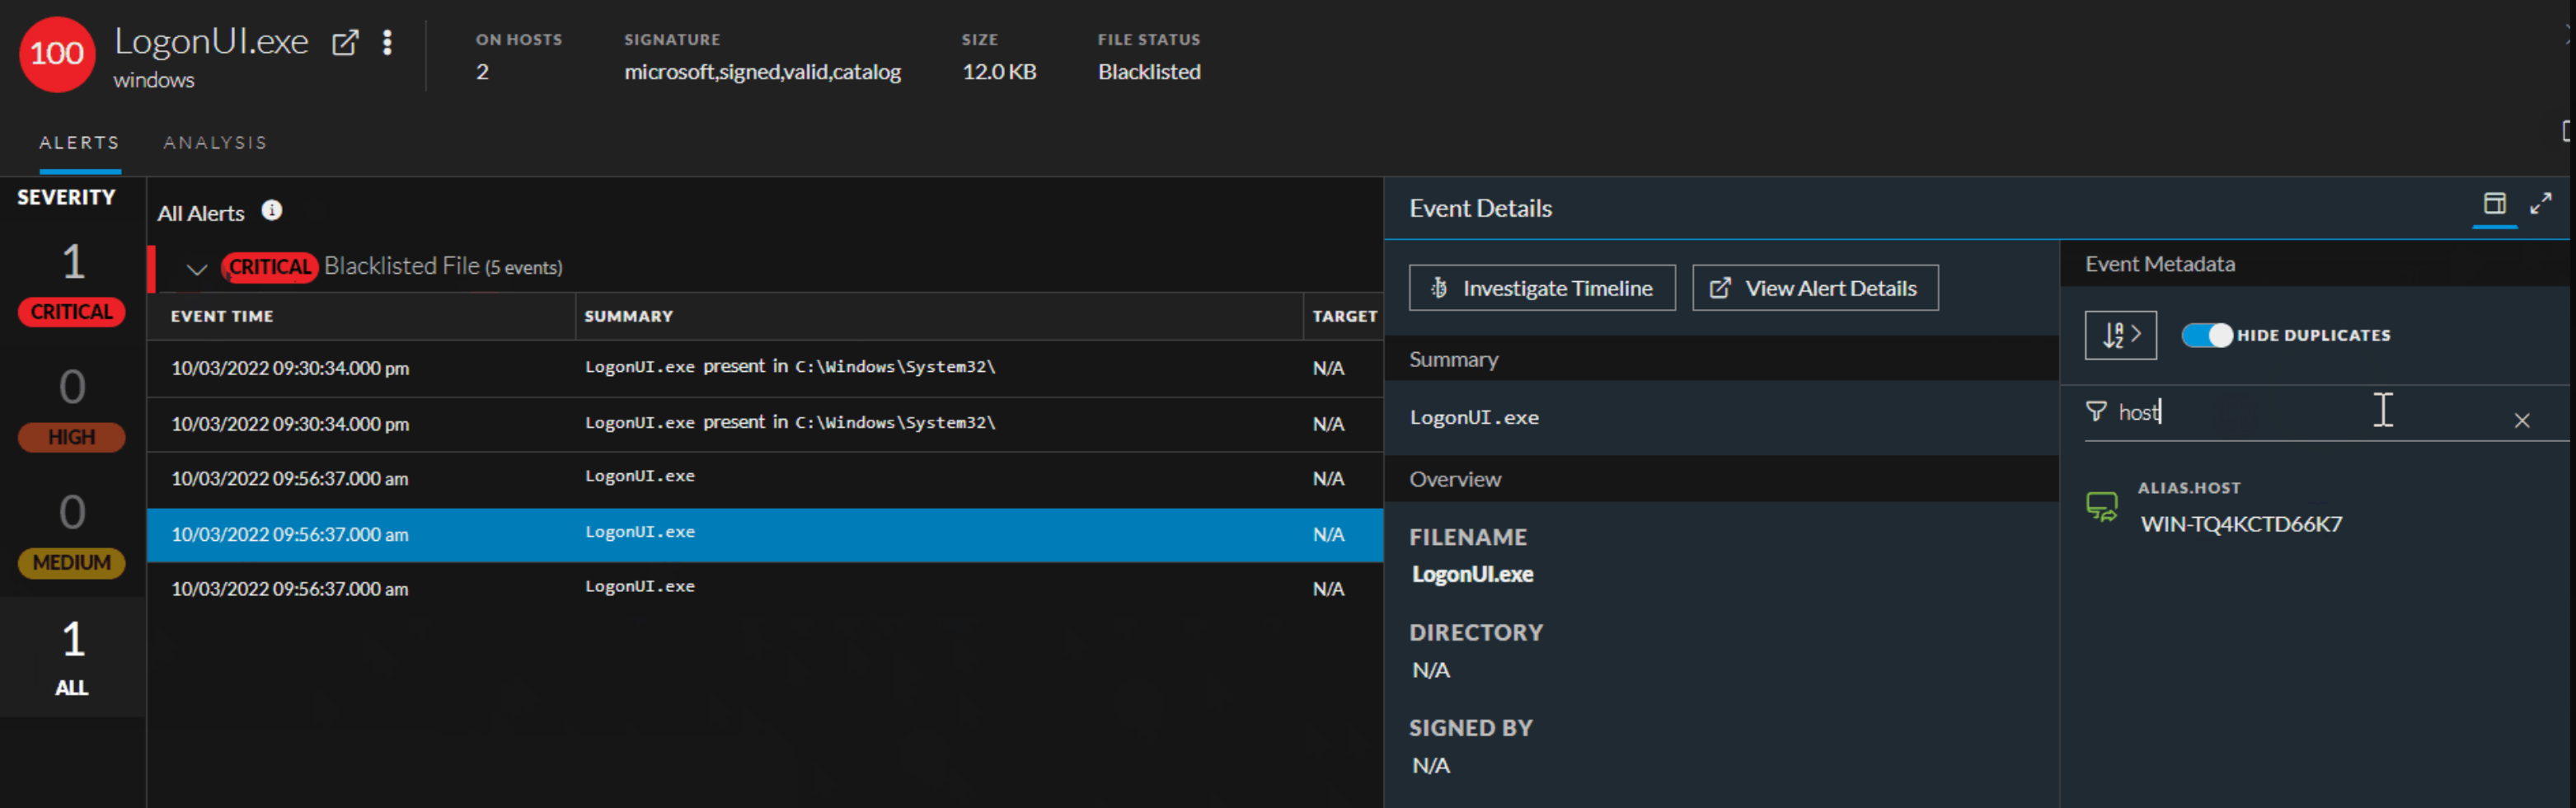
Task: Show All severity alerts
Action: tap(72, 687)
